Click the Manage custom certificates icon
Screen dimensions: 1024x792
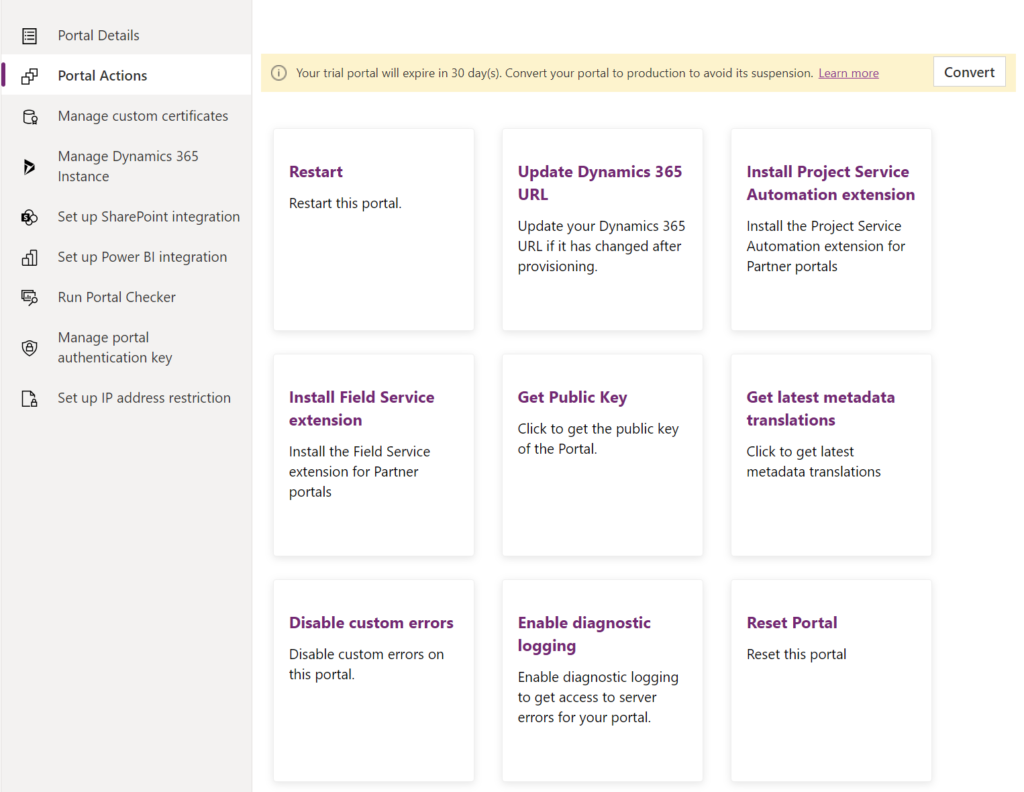(x=30, y=117)
